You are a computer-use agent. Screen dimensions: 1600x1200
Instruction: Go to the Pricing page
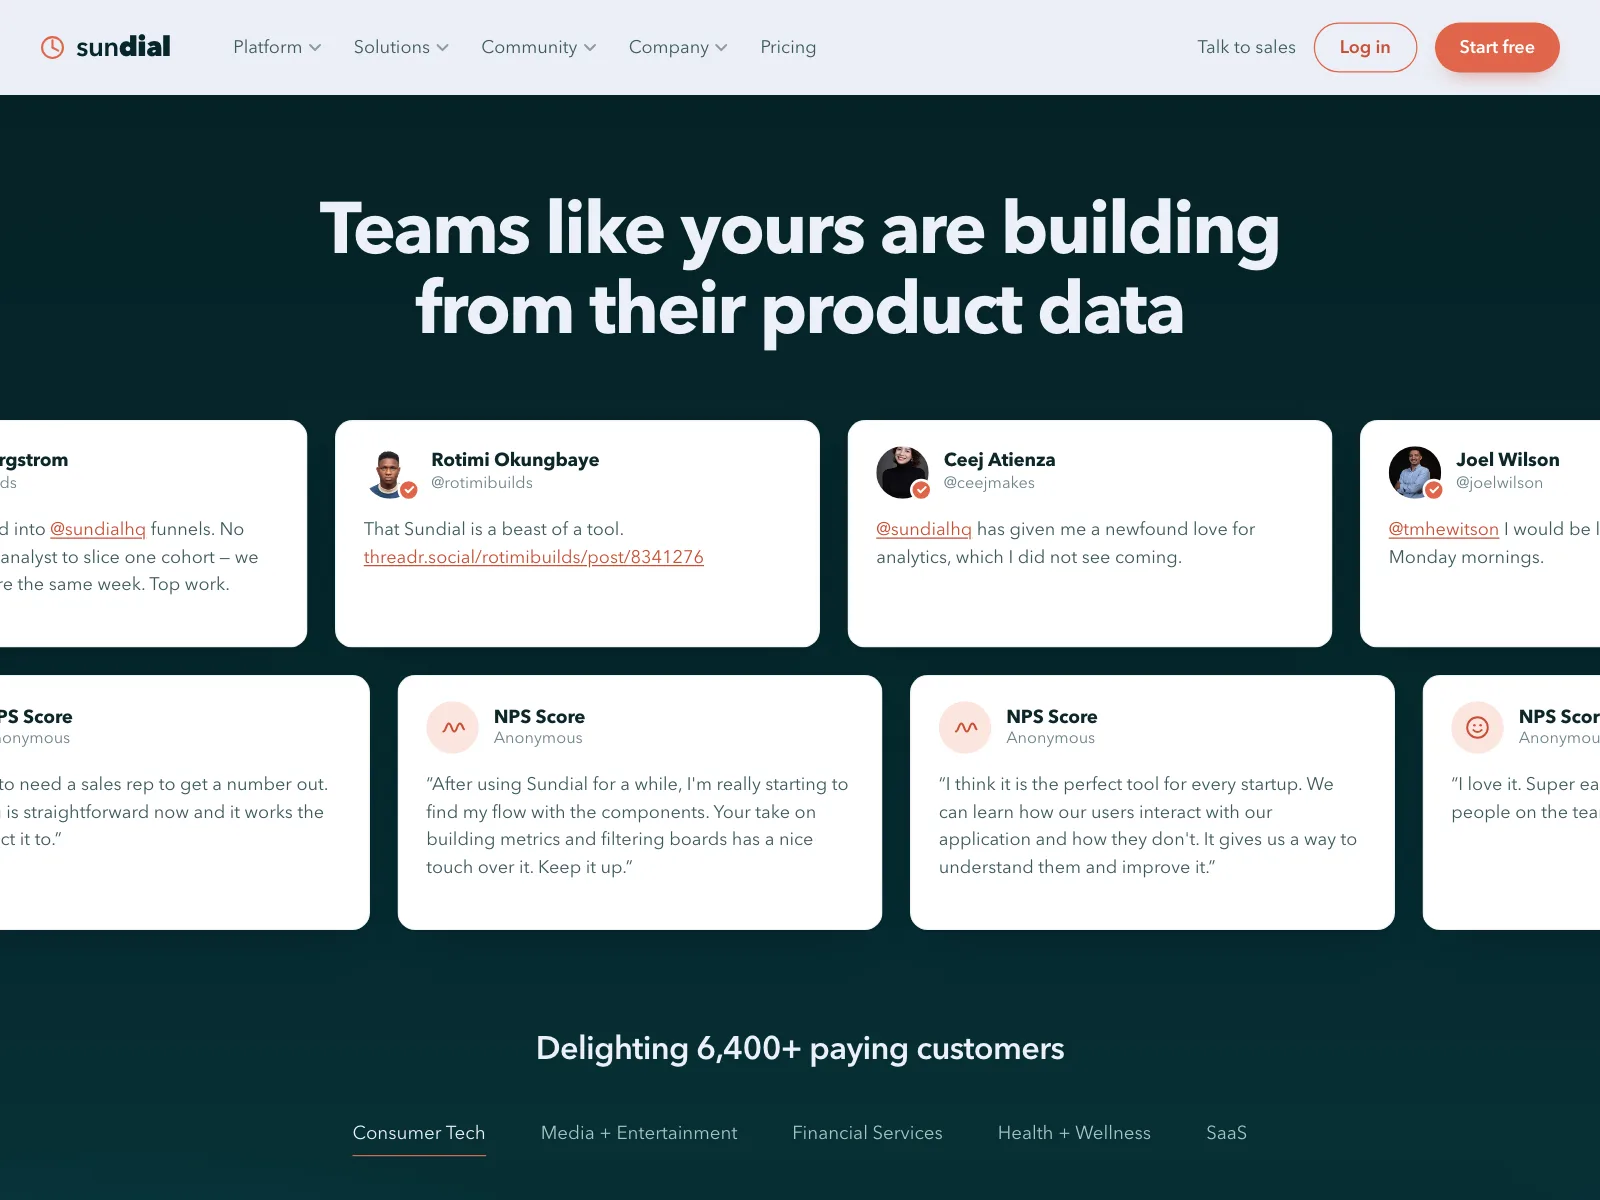[788, 47]
